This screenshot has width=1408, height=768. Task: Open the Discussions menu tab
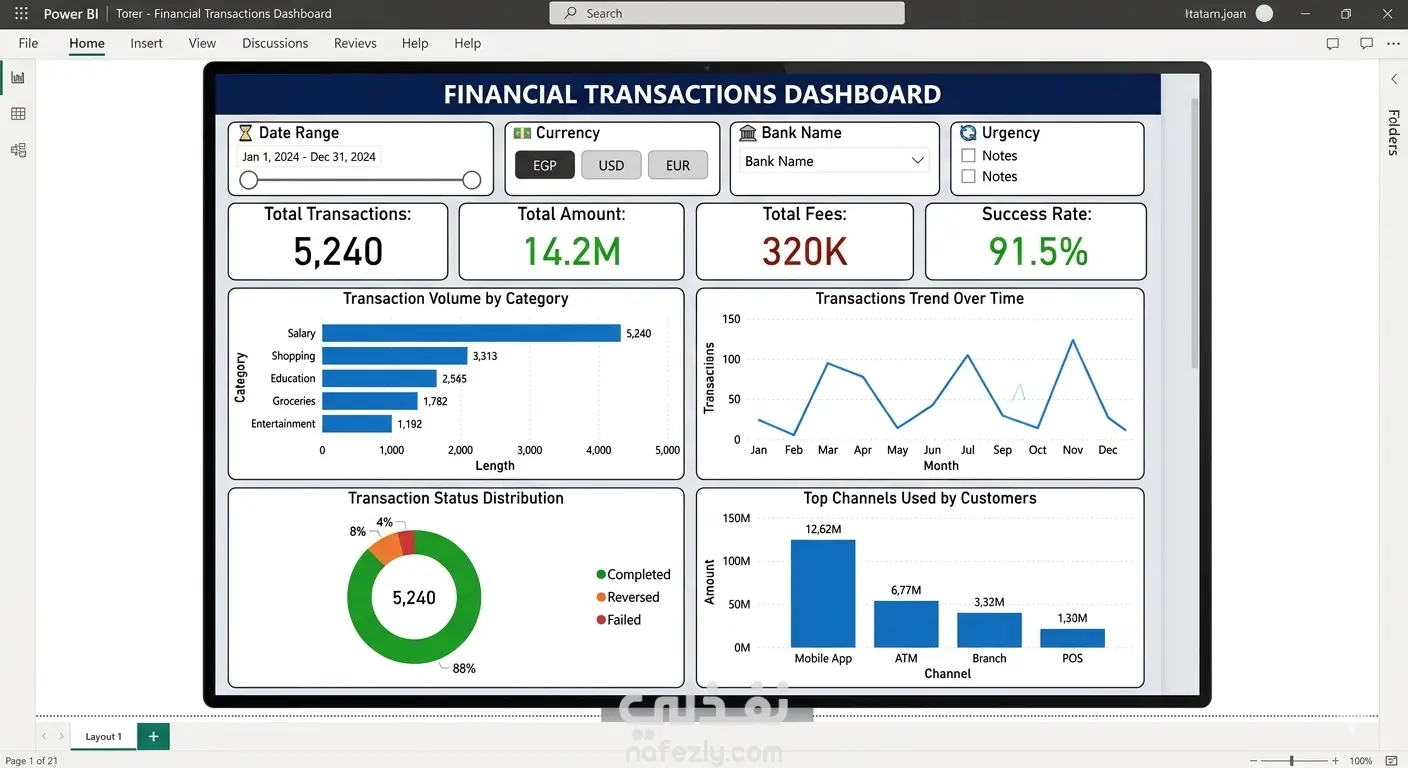tap(275, 43)
